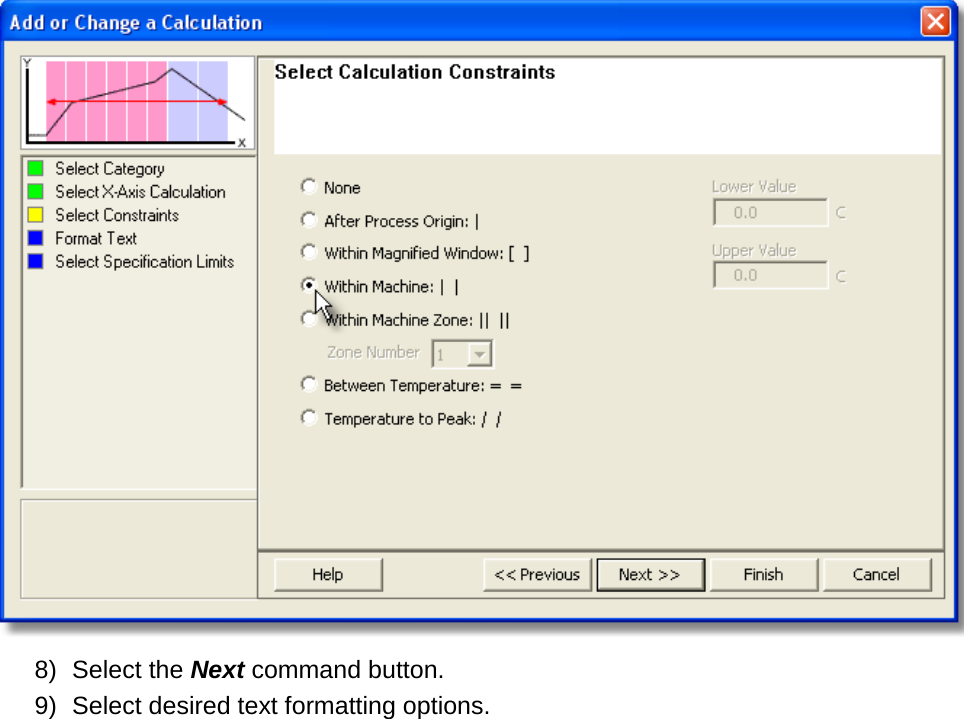This screenshot has height=719, width=964.
Task: Go back with the Previous button
Action: coord(537,574)
